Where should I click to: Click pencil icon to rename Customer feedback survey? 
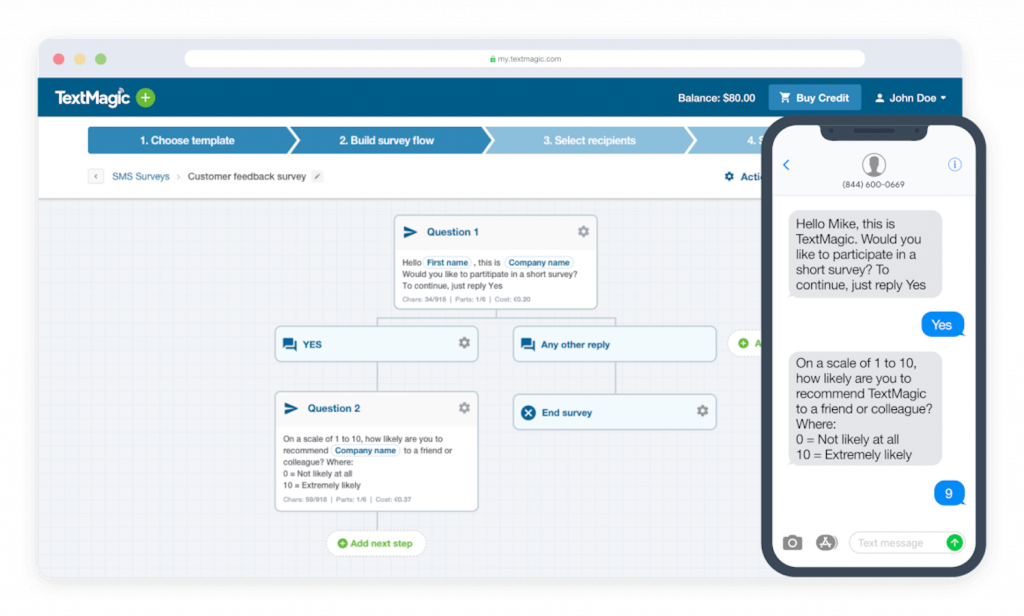pyautogui.click(x=317, y=177)
